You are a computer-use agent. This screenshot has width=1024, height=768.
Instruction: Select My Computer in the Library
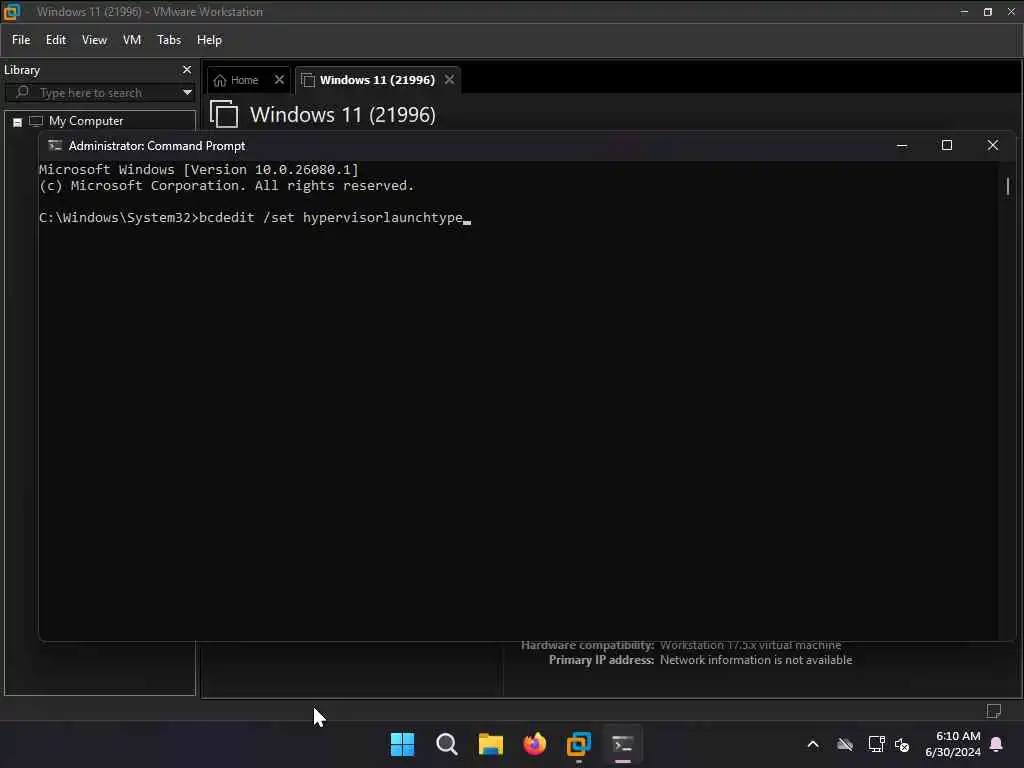[86, 121]
